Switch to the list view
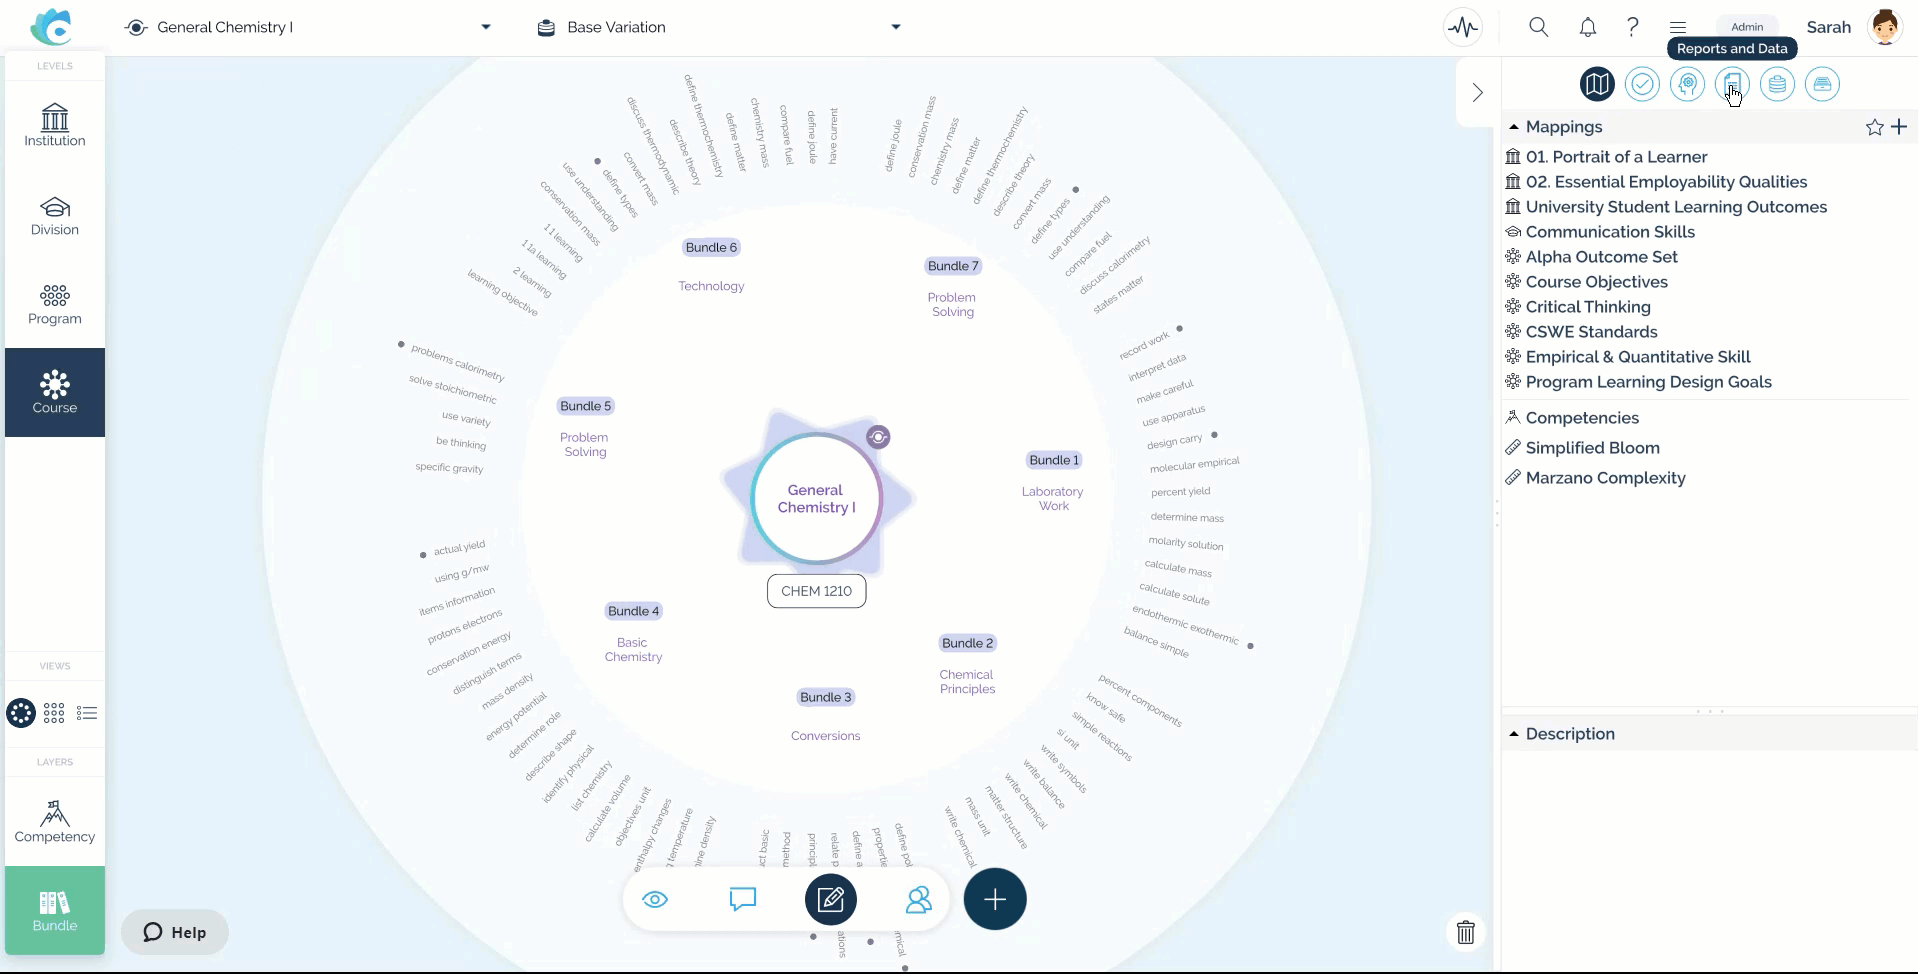 click(87, 713)
